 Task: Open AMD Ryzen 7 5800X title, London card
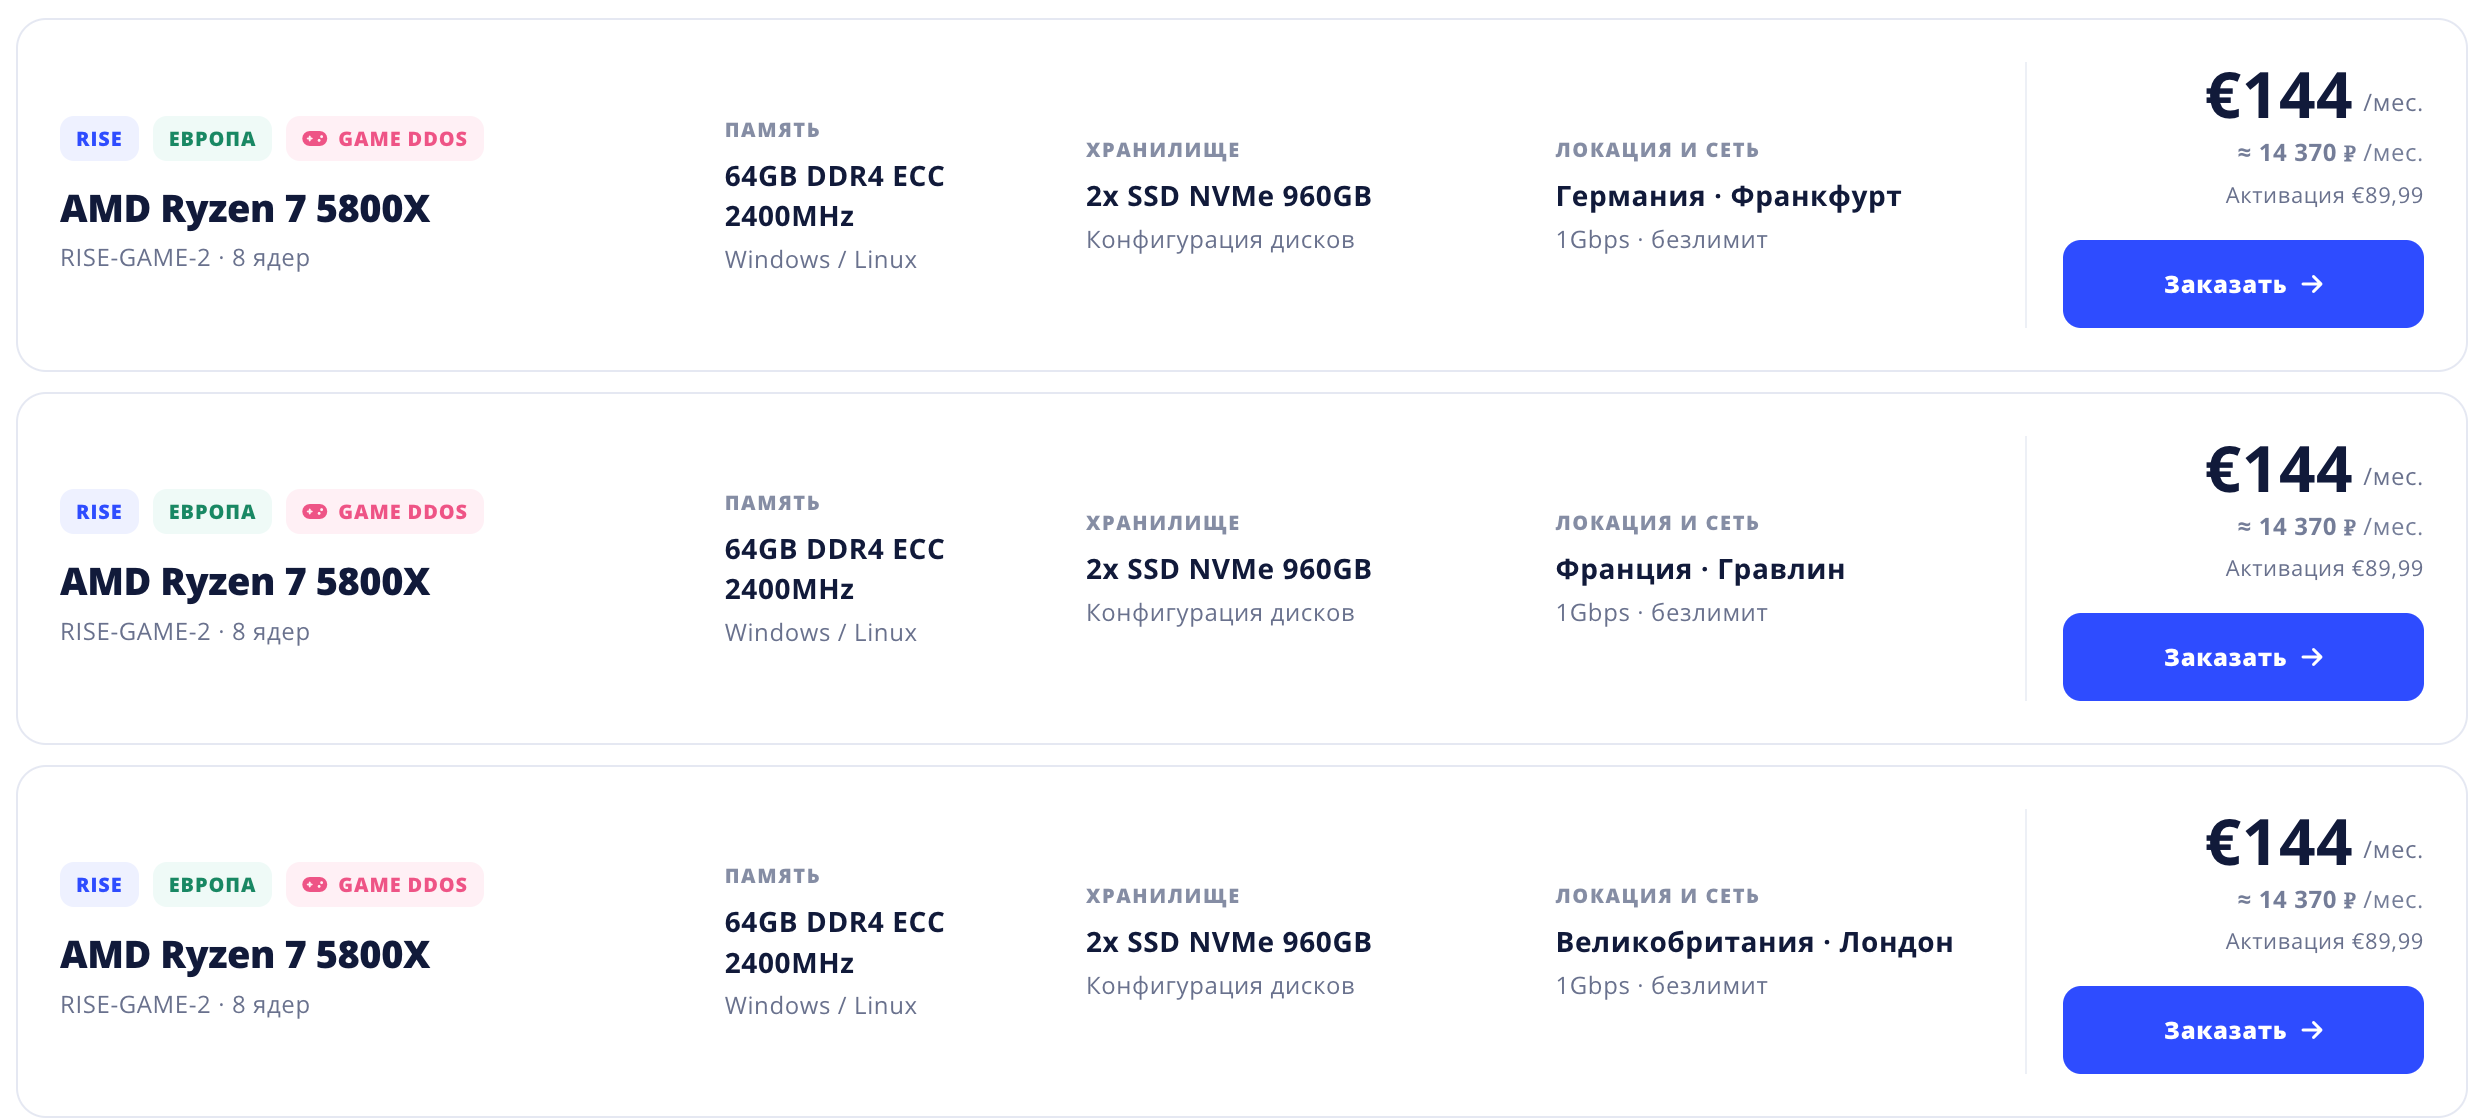click(245, 955)
